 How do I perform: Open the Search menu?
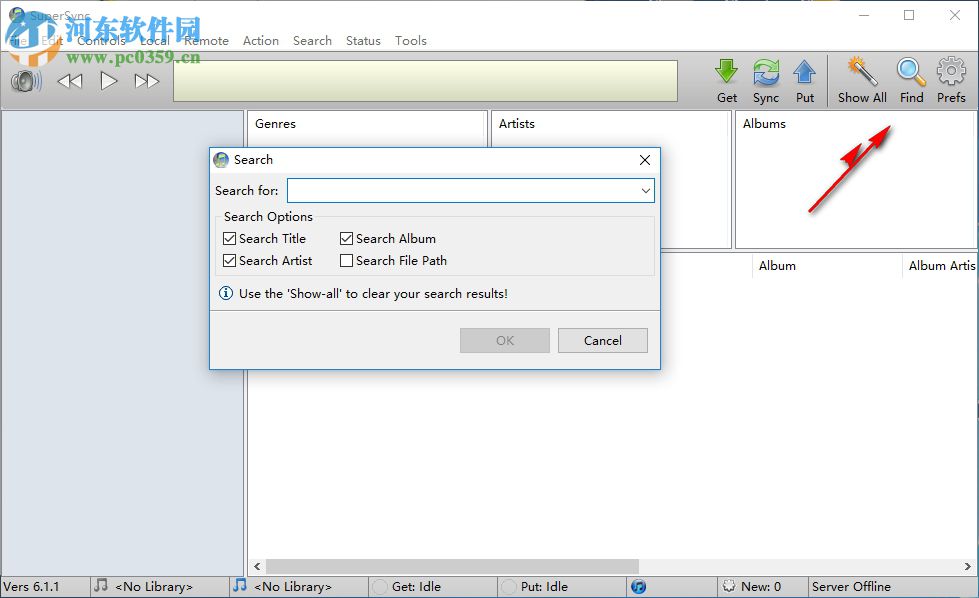coord(312,41)
